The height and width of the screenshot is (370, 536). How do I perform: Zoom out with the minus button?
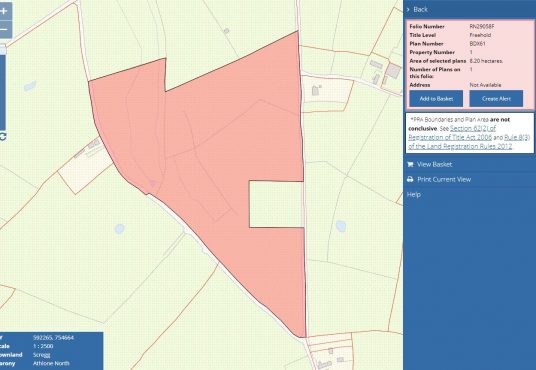click(x=4, y=29)
